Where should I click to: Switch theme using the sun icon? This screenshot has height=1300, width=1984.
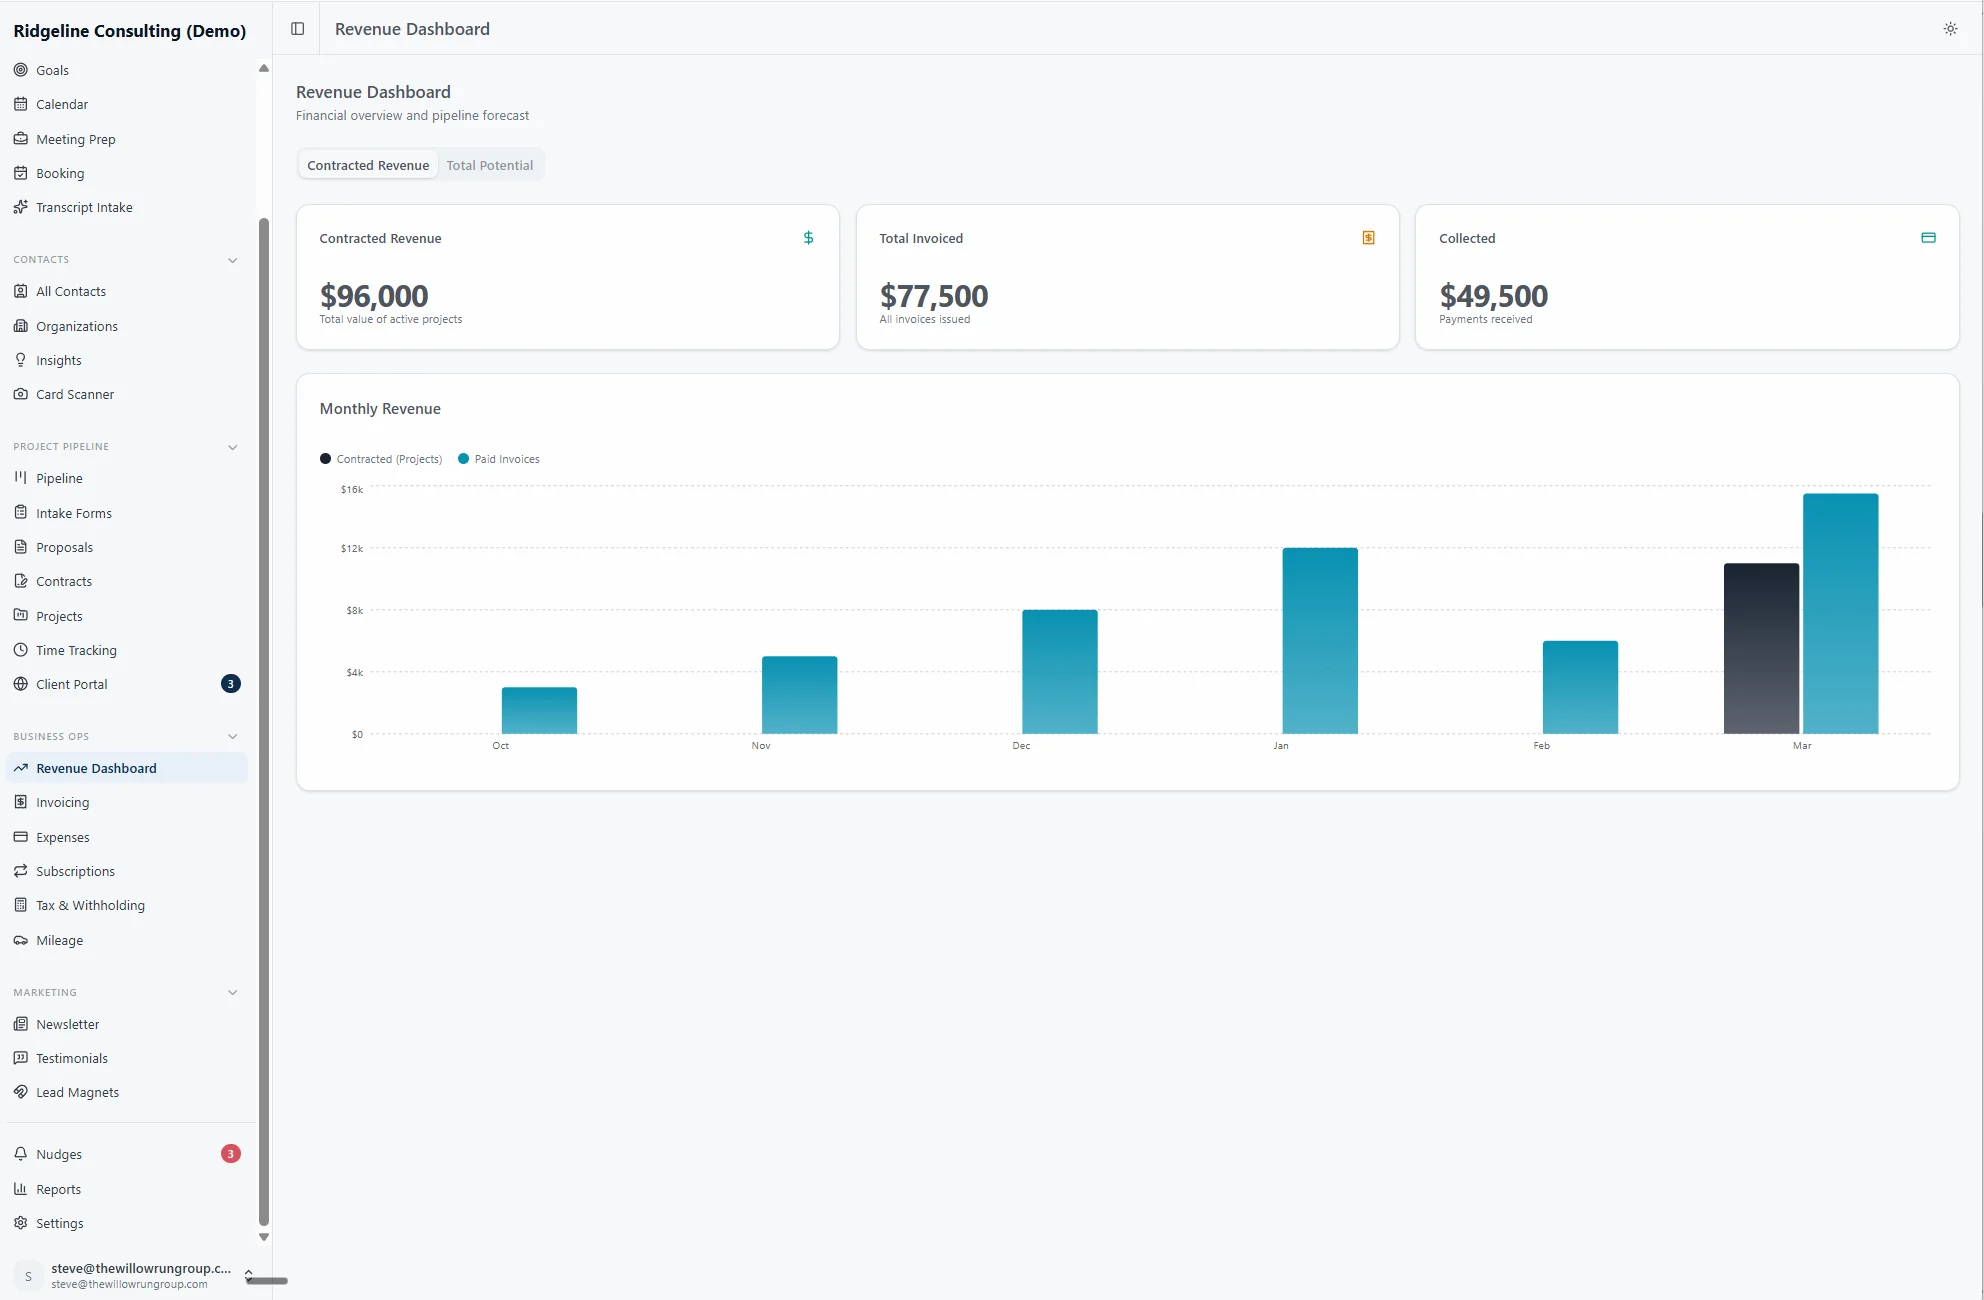tap(1949, 29)
